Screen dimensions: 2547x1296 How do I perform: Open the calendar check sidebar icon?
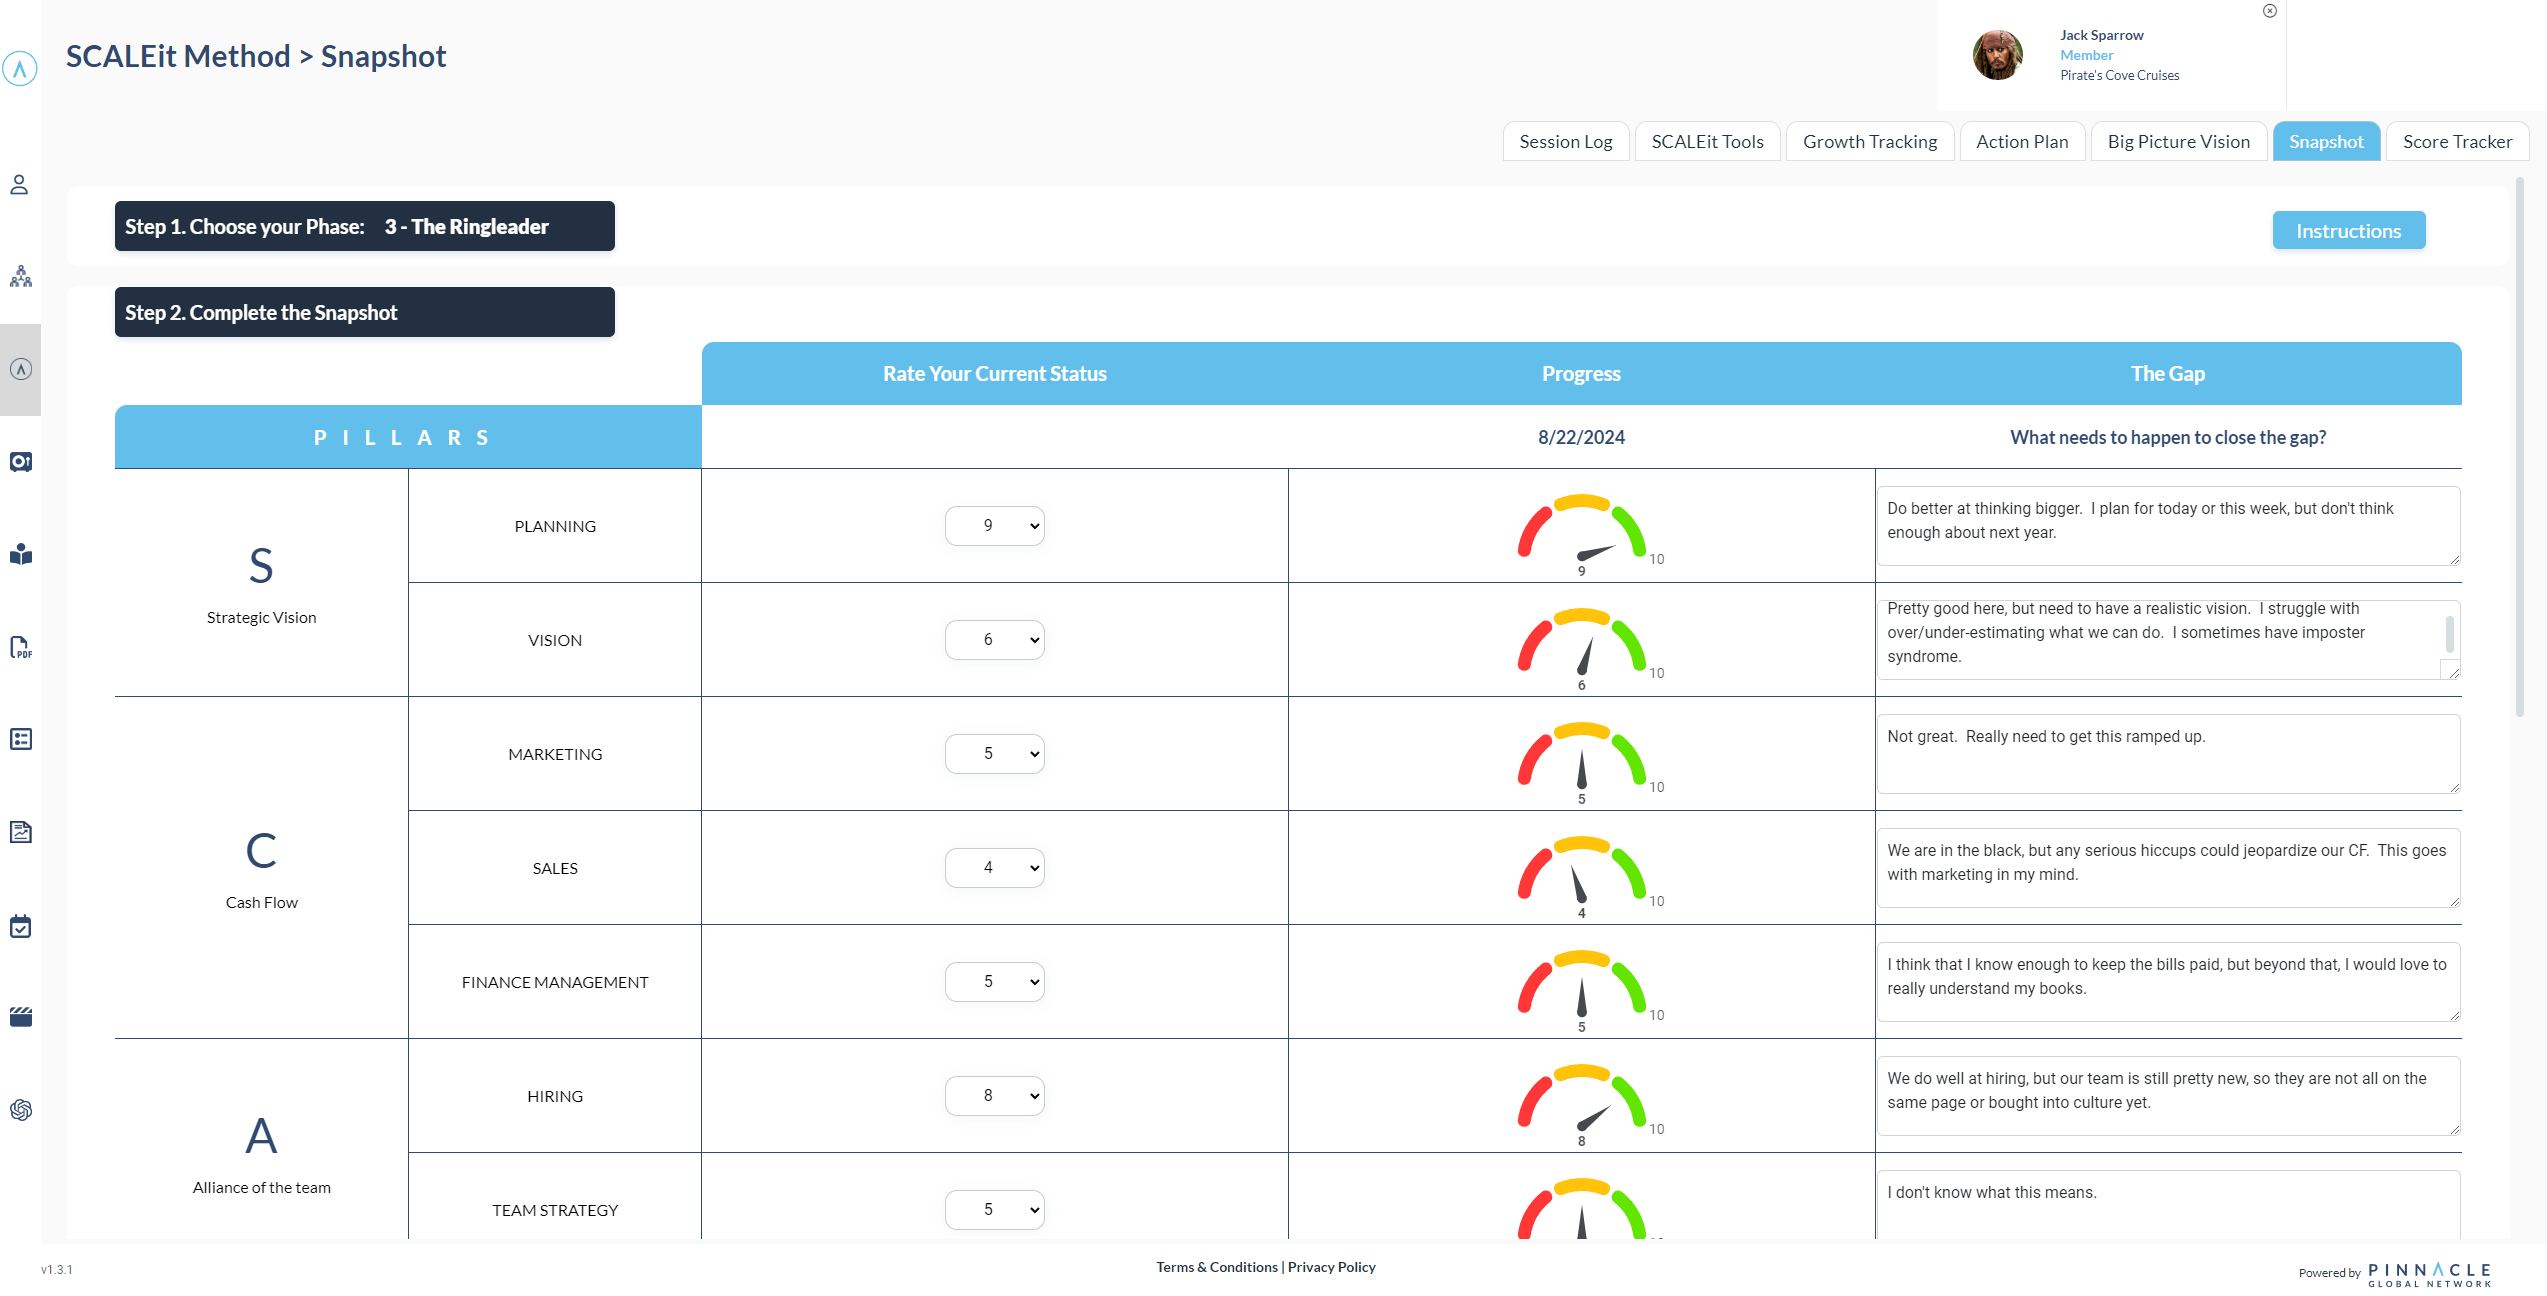(x=20, y=926)
